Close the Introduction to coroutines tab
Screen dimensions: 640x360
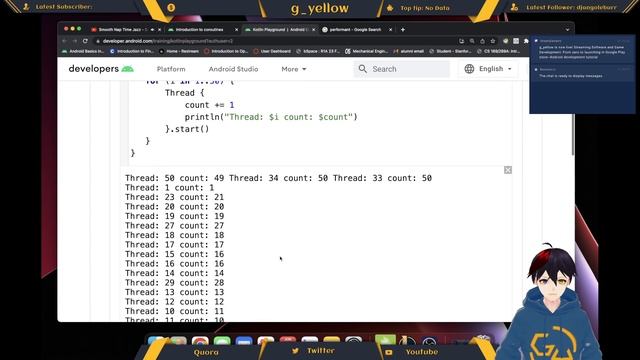pyautogui.click(x=236, y=30)
